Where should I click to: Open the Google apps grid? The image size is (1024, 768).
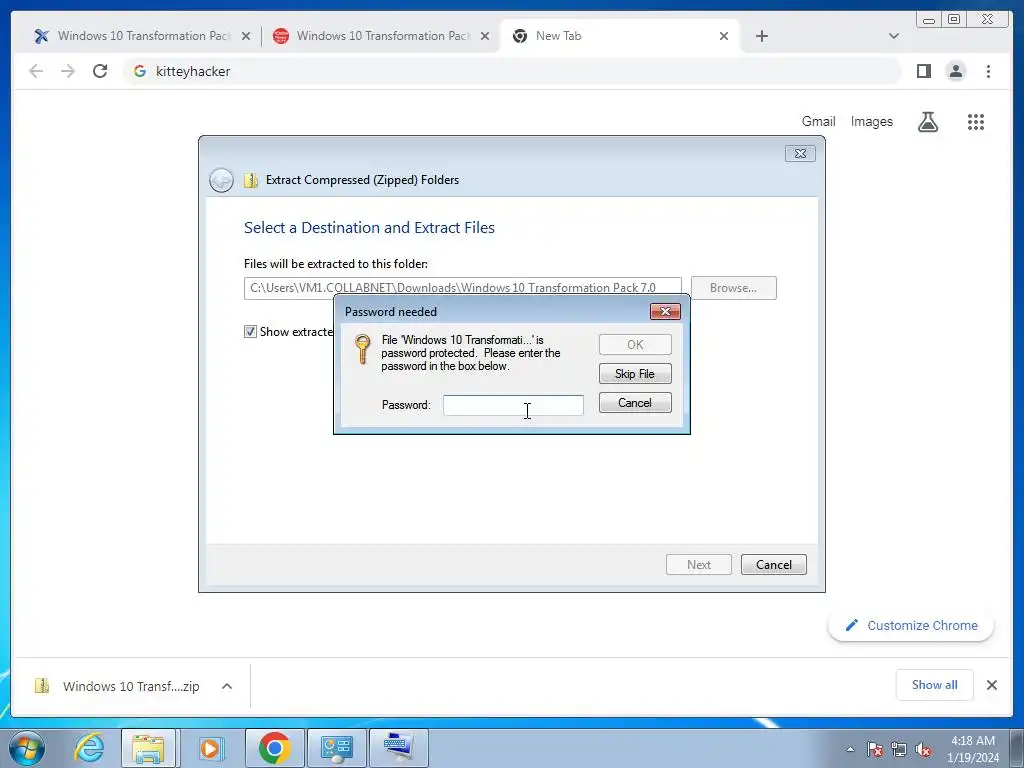point(976,122)
